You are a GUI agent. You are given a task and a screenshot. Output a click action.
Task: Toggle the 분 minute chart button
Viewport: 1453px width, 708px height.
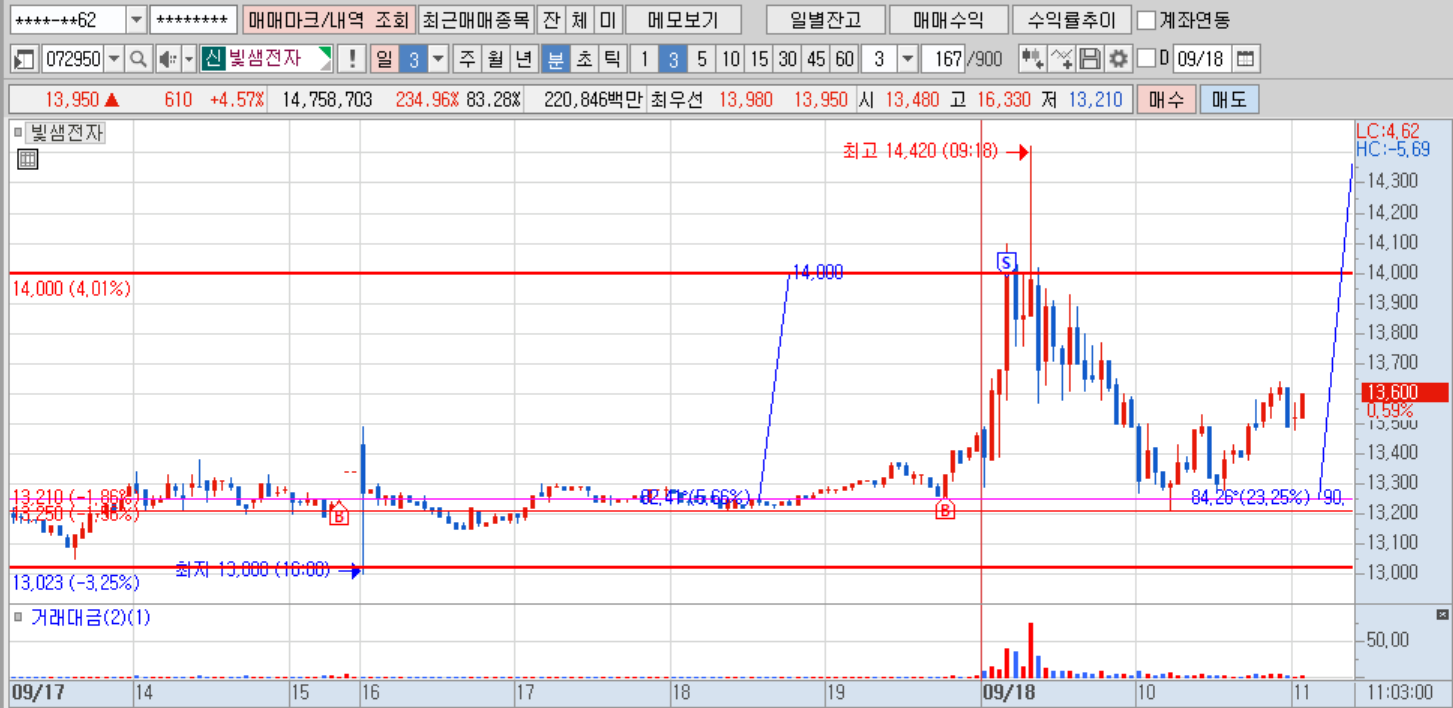point(554,59)
